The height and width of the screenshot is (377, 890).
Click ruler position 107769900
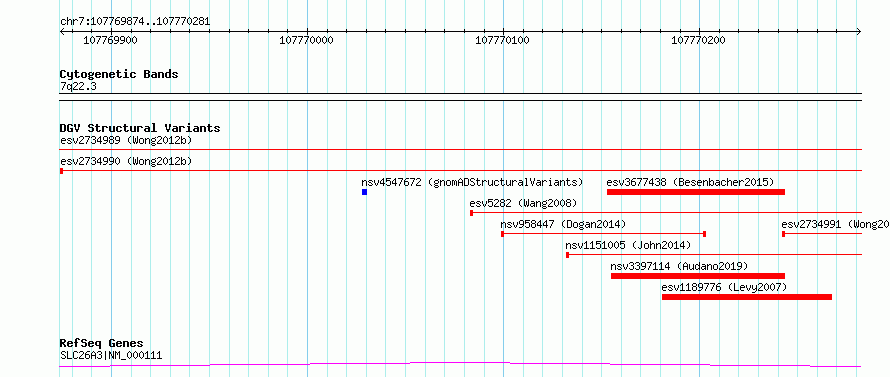pyautogui.click(x=110, y=40)
